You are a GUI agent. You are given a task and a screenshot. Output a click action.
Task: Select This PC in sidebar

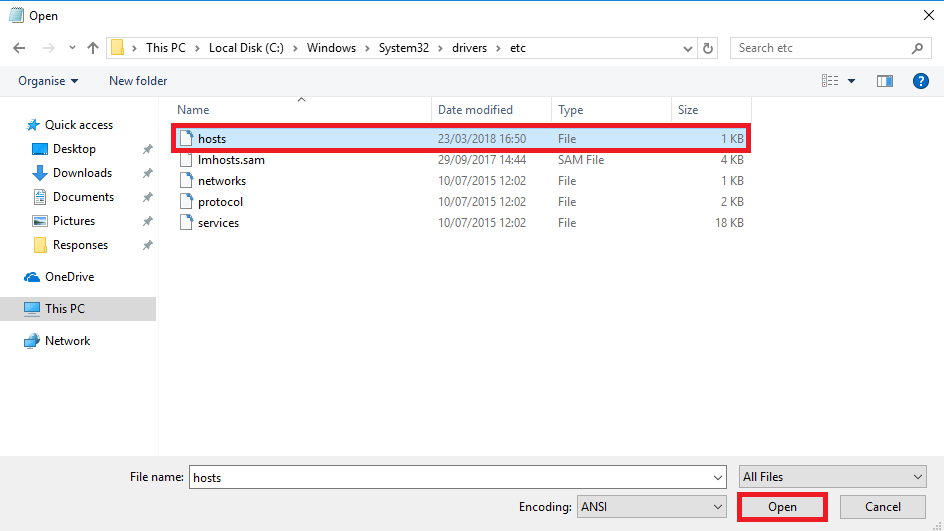point(78,309)
